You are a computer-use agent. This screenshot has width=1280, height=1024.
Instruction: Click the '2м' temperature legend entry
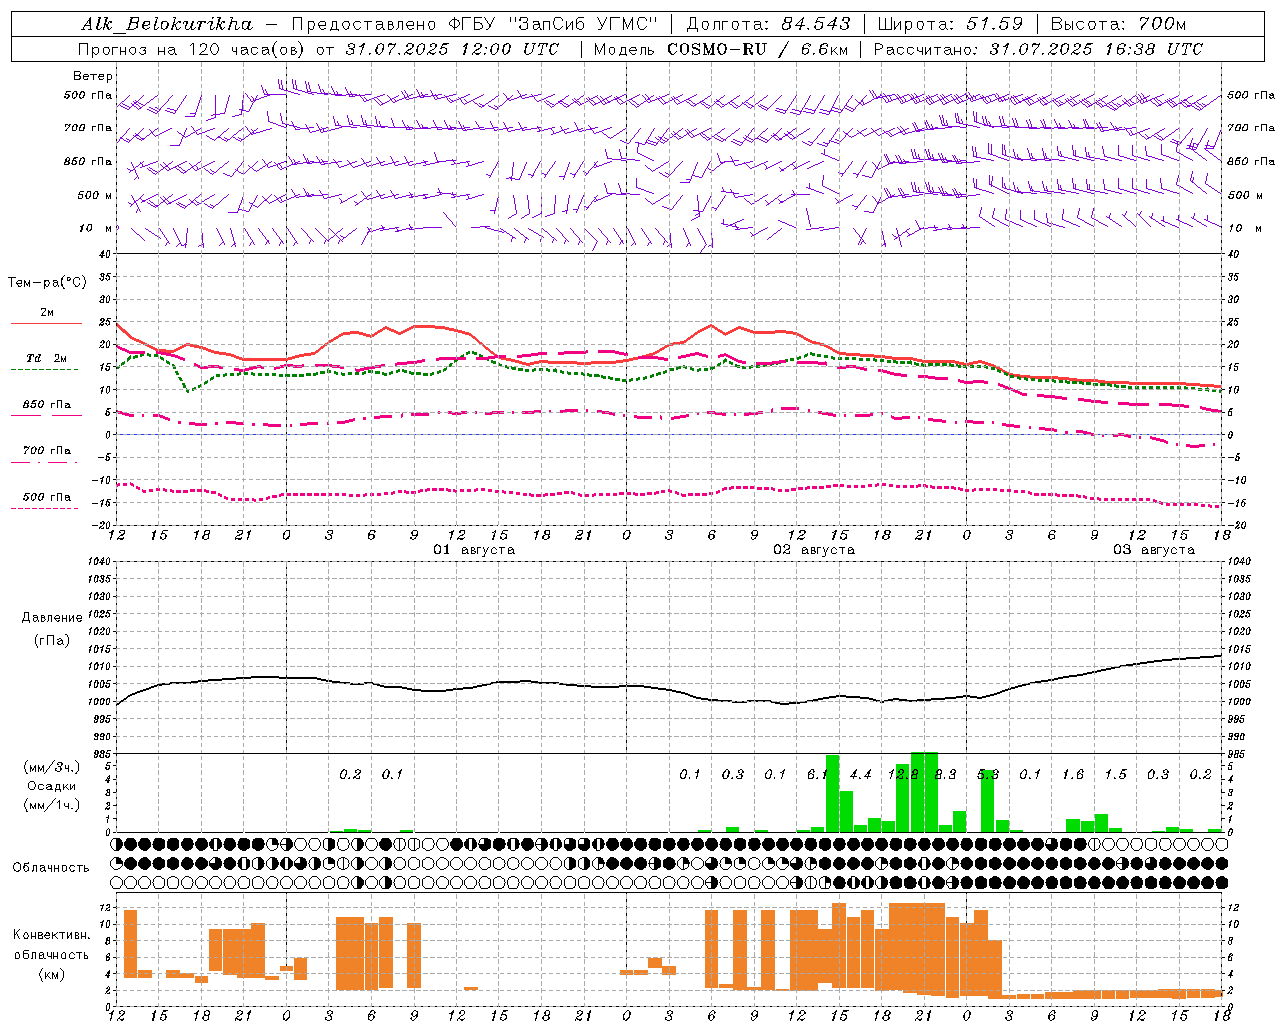[47, 313]
